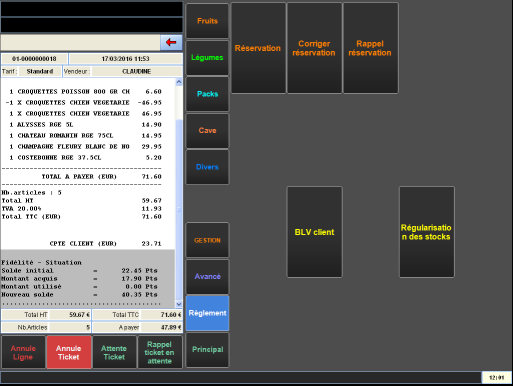The height and width of the screenshot is (386, 513).
Task: Click the Corriger réservation button
Action: 314,48
